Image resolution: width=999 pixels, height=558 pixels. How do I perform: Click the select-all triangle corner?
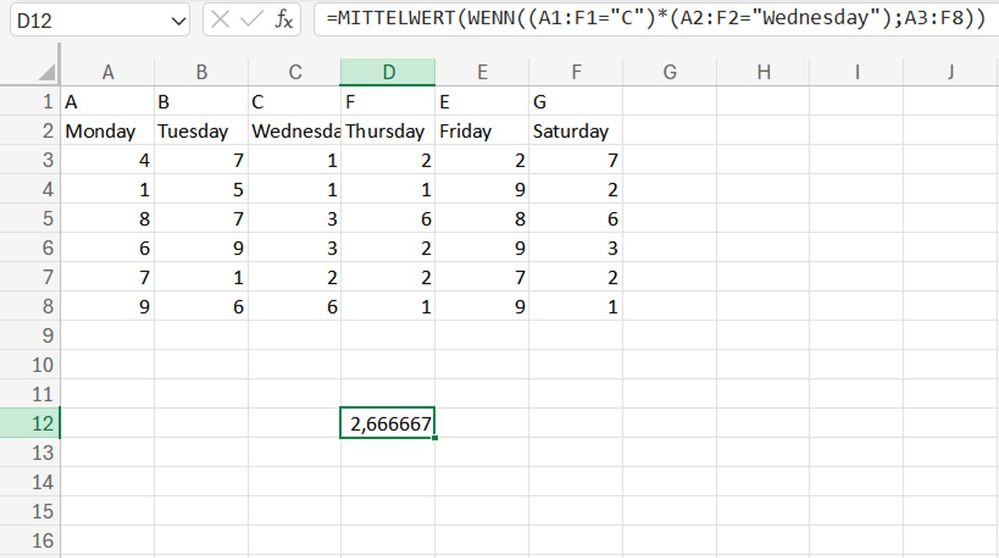(x=47, y=72)
